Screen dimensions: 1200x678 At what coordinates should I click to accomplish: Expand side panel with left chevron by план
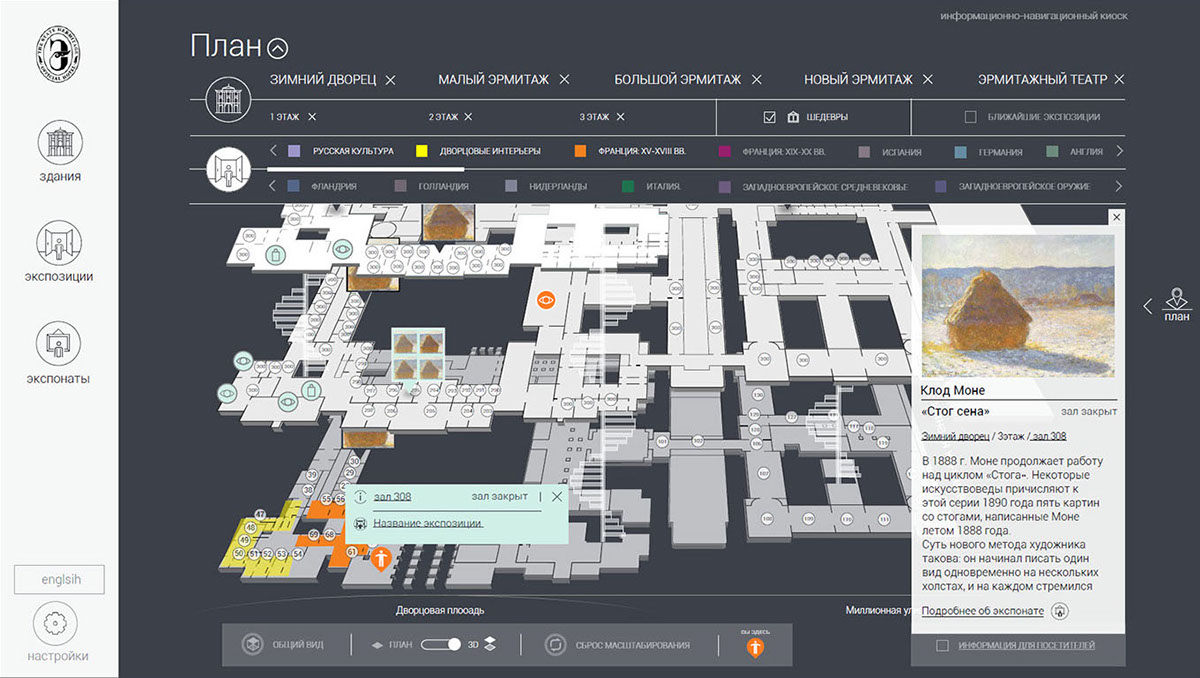coord(1148,306)
